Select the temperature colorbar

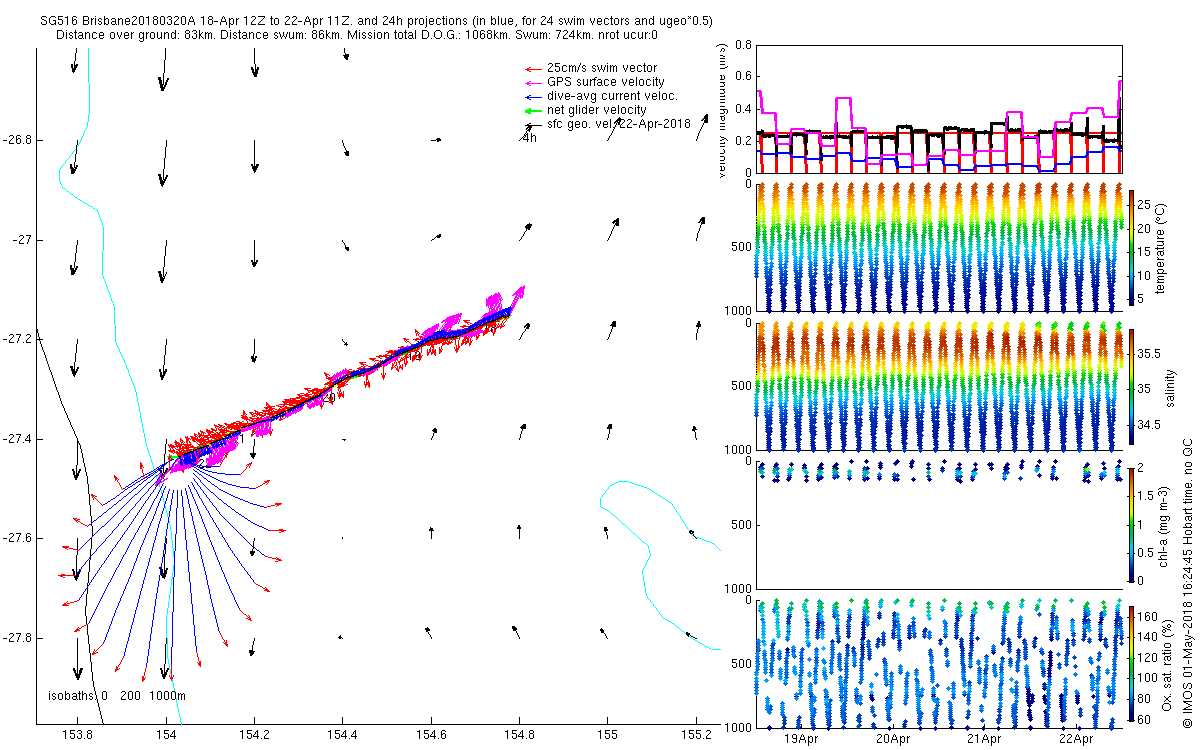[1131, 246]
